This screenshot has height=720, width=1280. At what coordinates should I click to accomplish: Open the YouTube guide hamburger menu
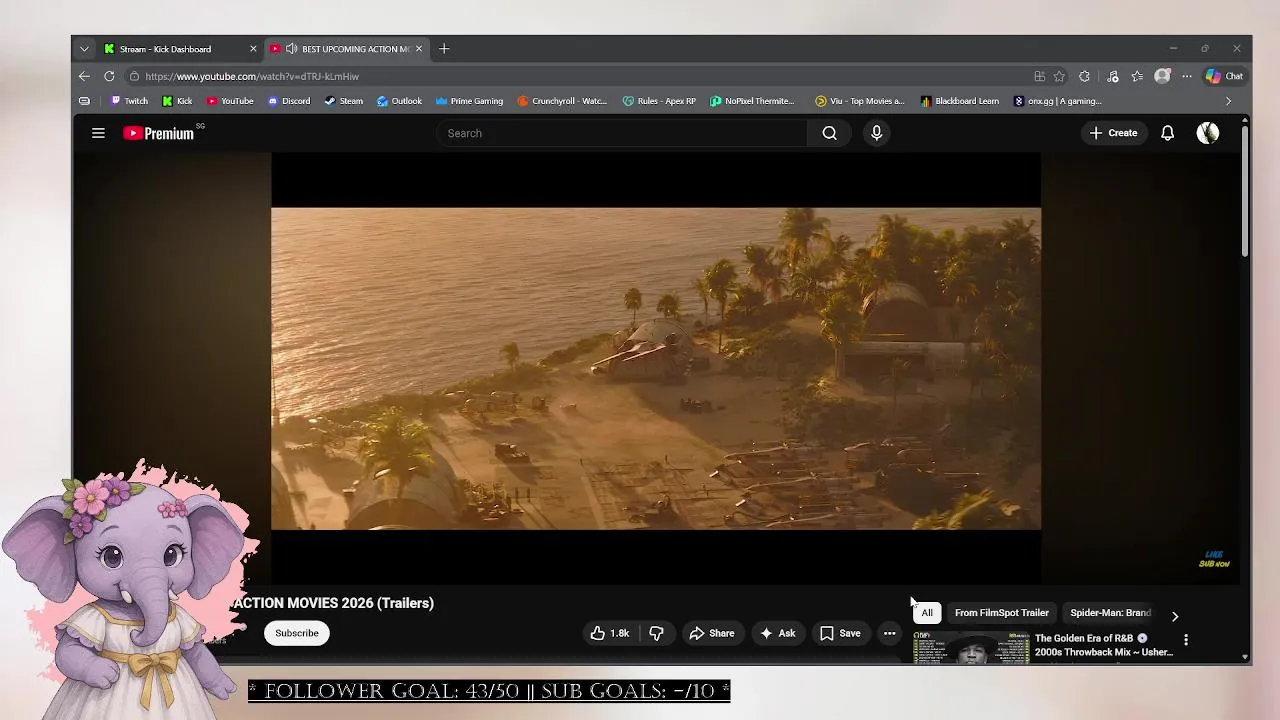tap(98, 133)
